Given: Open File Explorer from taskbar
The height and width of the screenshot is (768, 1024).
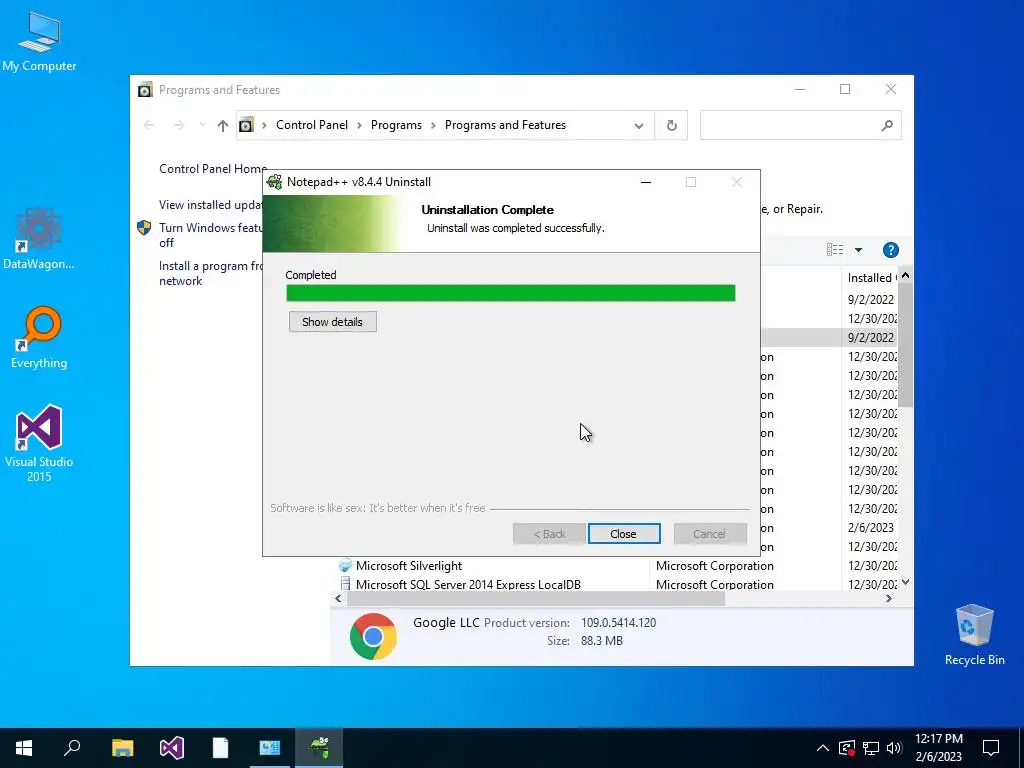Looking at the screenshot, I should pos(122,748).
